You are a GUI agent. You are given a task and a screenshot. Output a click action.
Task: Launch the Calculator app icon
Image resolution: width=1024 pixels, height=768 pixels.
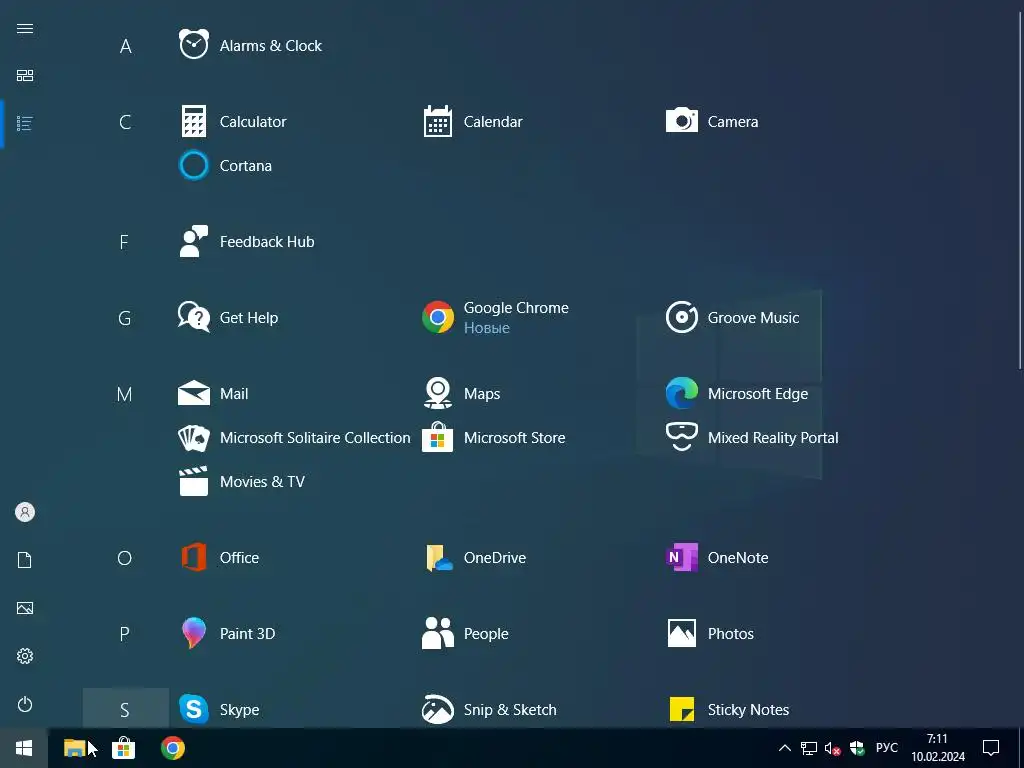(194, 121)
